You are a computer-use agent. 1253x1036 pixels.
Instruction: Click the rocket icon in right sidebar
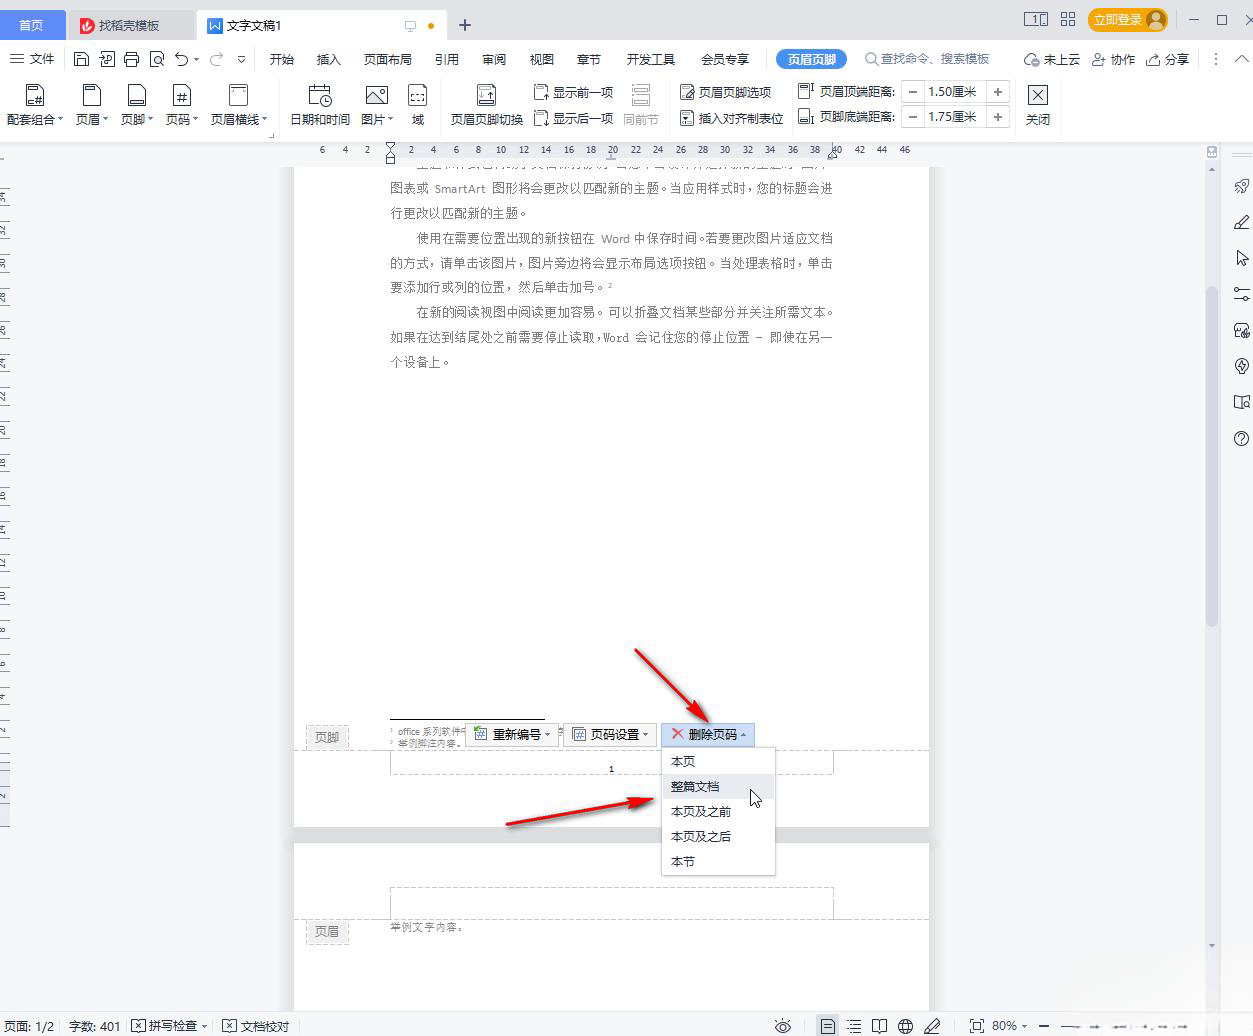1241,186
